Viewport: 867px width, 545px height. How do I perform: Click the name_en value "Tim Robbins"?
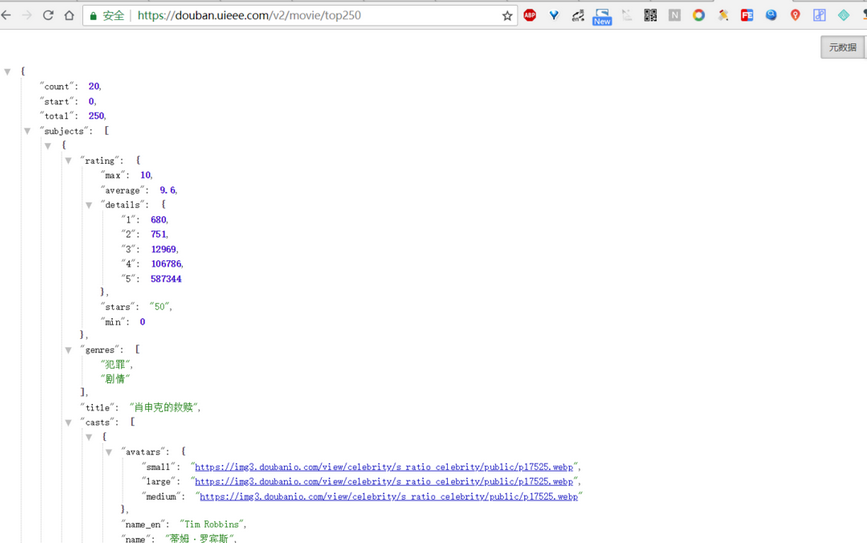211,525
